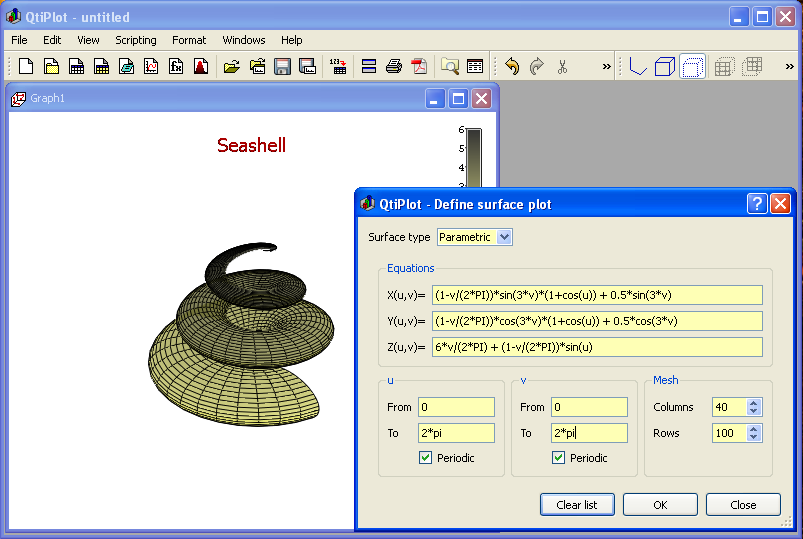Click the Z(u,v) equation field

tap(597, 347)
